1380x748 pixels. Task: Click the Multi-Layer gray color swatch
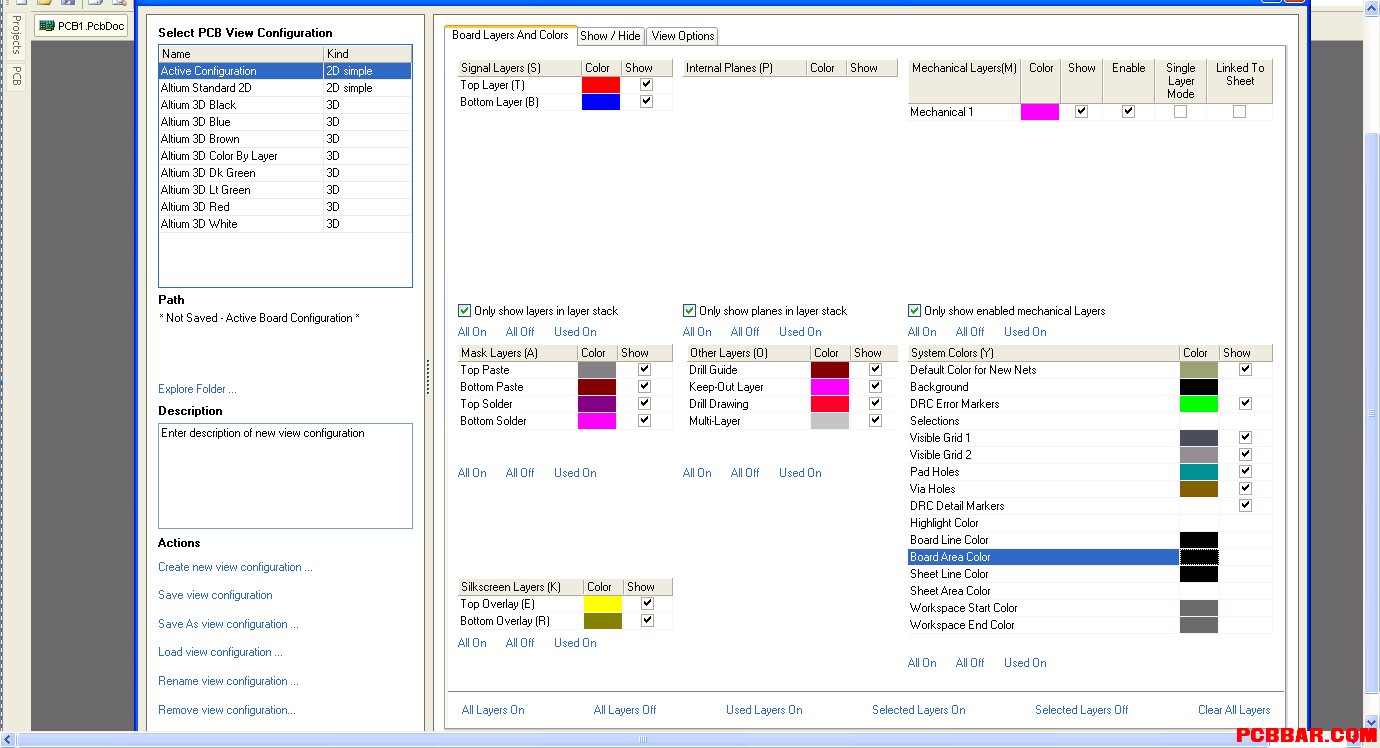point(830,421)
